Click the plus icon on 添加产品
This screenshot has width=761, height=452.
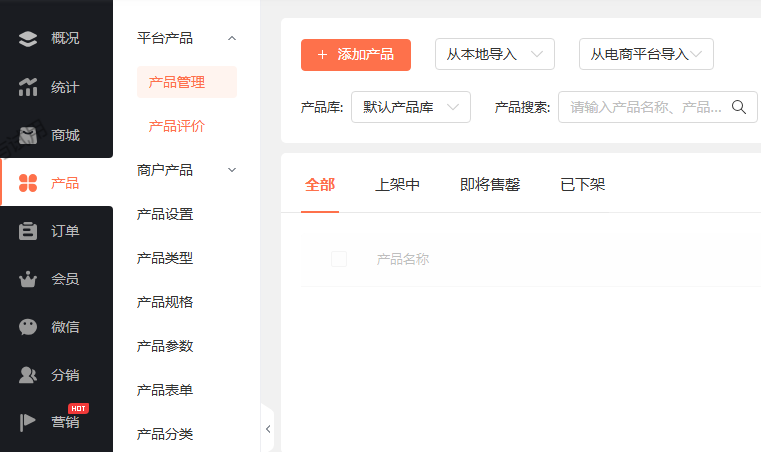point(322,55)
